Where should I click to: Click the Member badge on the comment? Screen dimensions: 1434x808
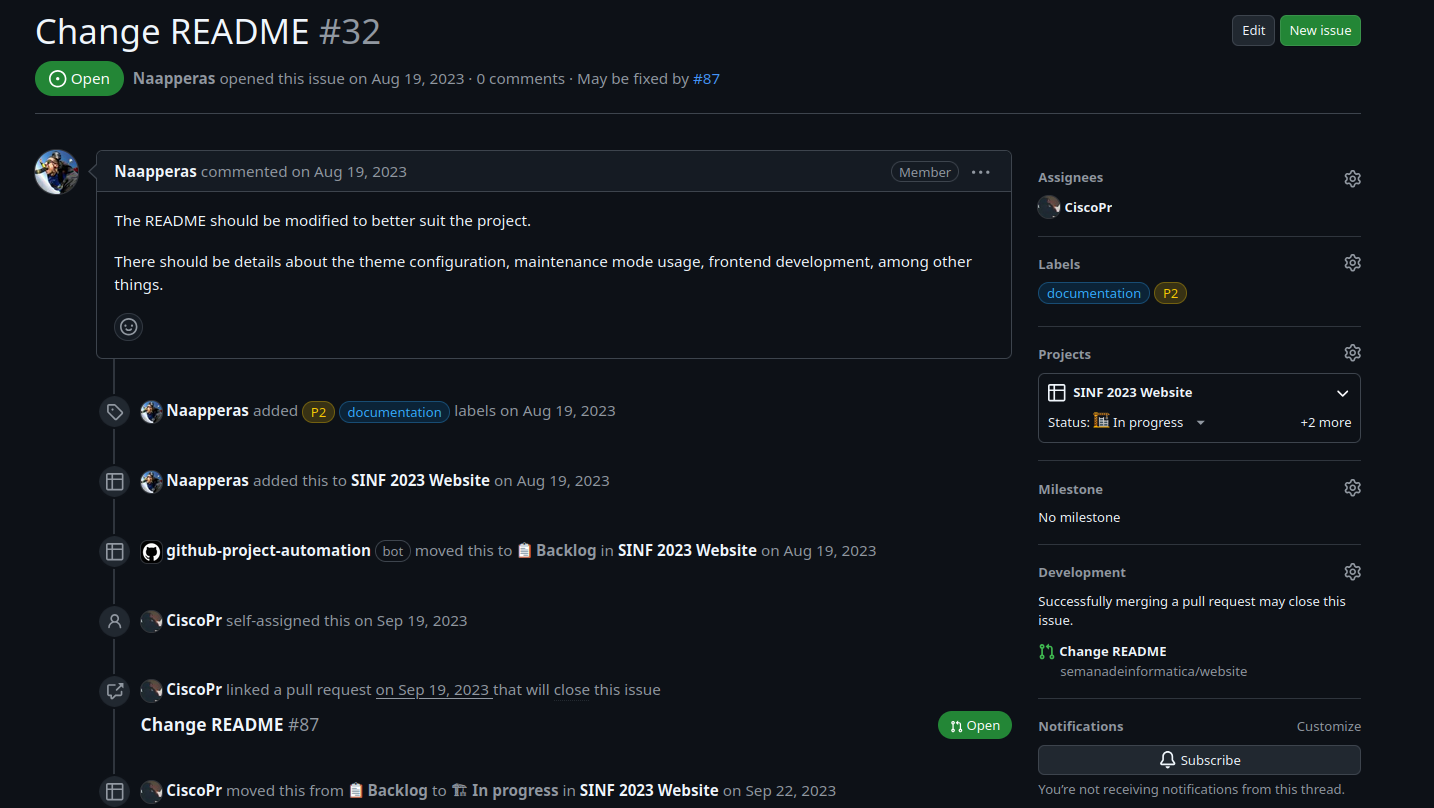[924, 172]
